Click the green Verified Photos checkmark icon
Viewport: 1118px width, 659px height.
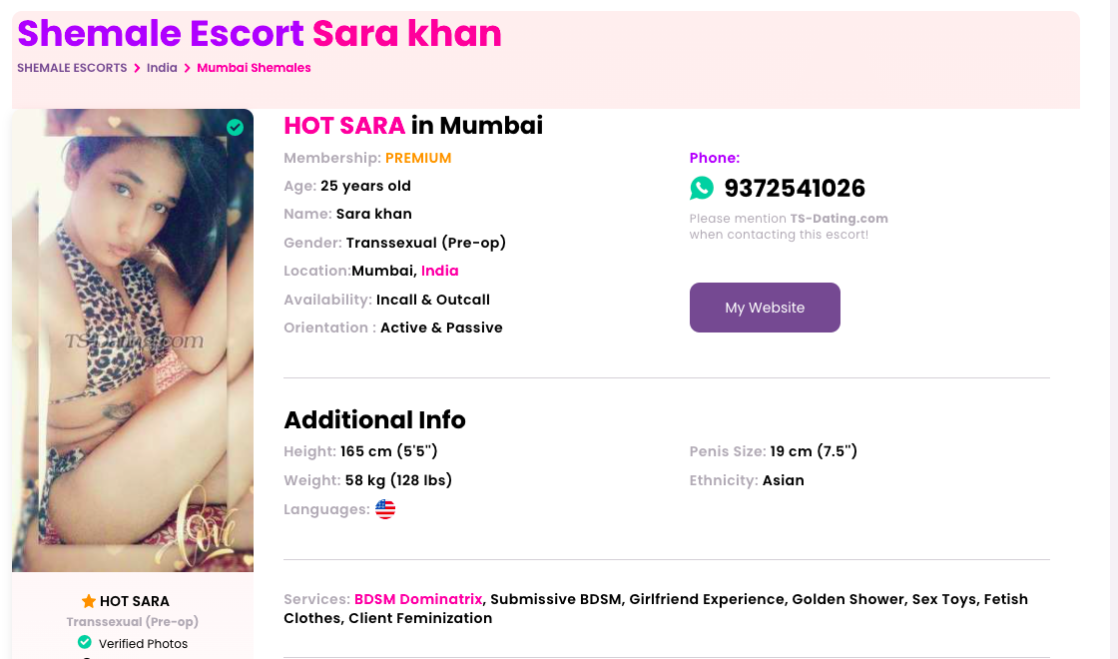85,643
